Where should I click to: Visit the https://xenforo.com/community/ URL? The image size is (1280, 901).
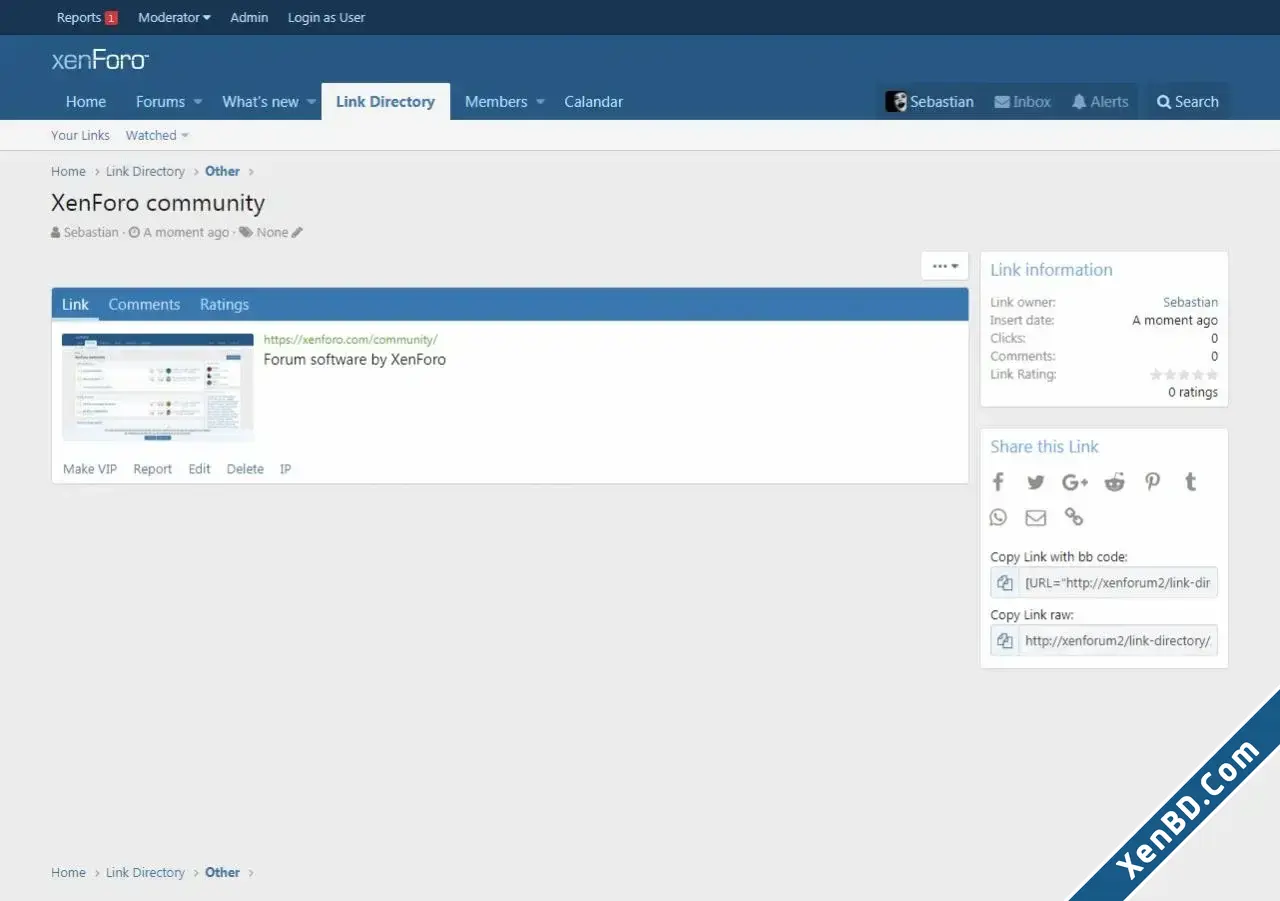(350, 340)
